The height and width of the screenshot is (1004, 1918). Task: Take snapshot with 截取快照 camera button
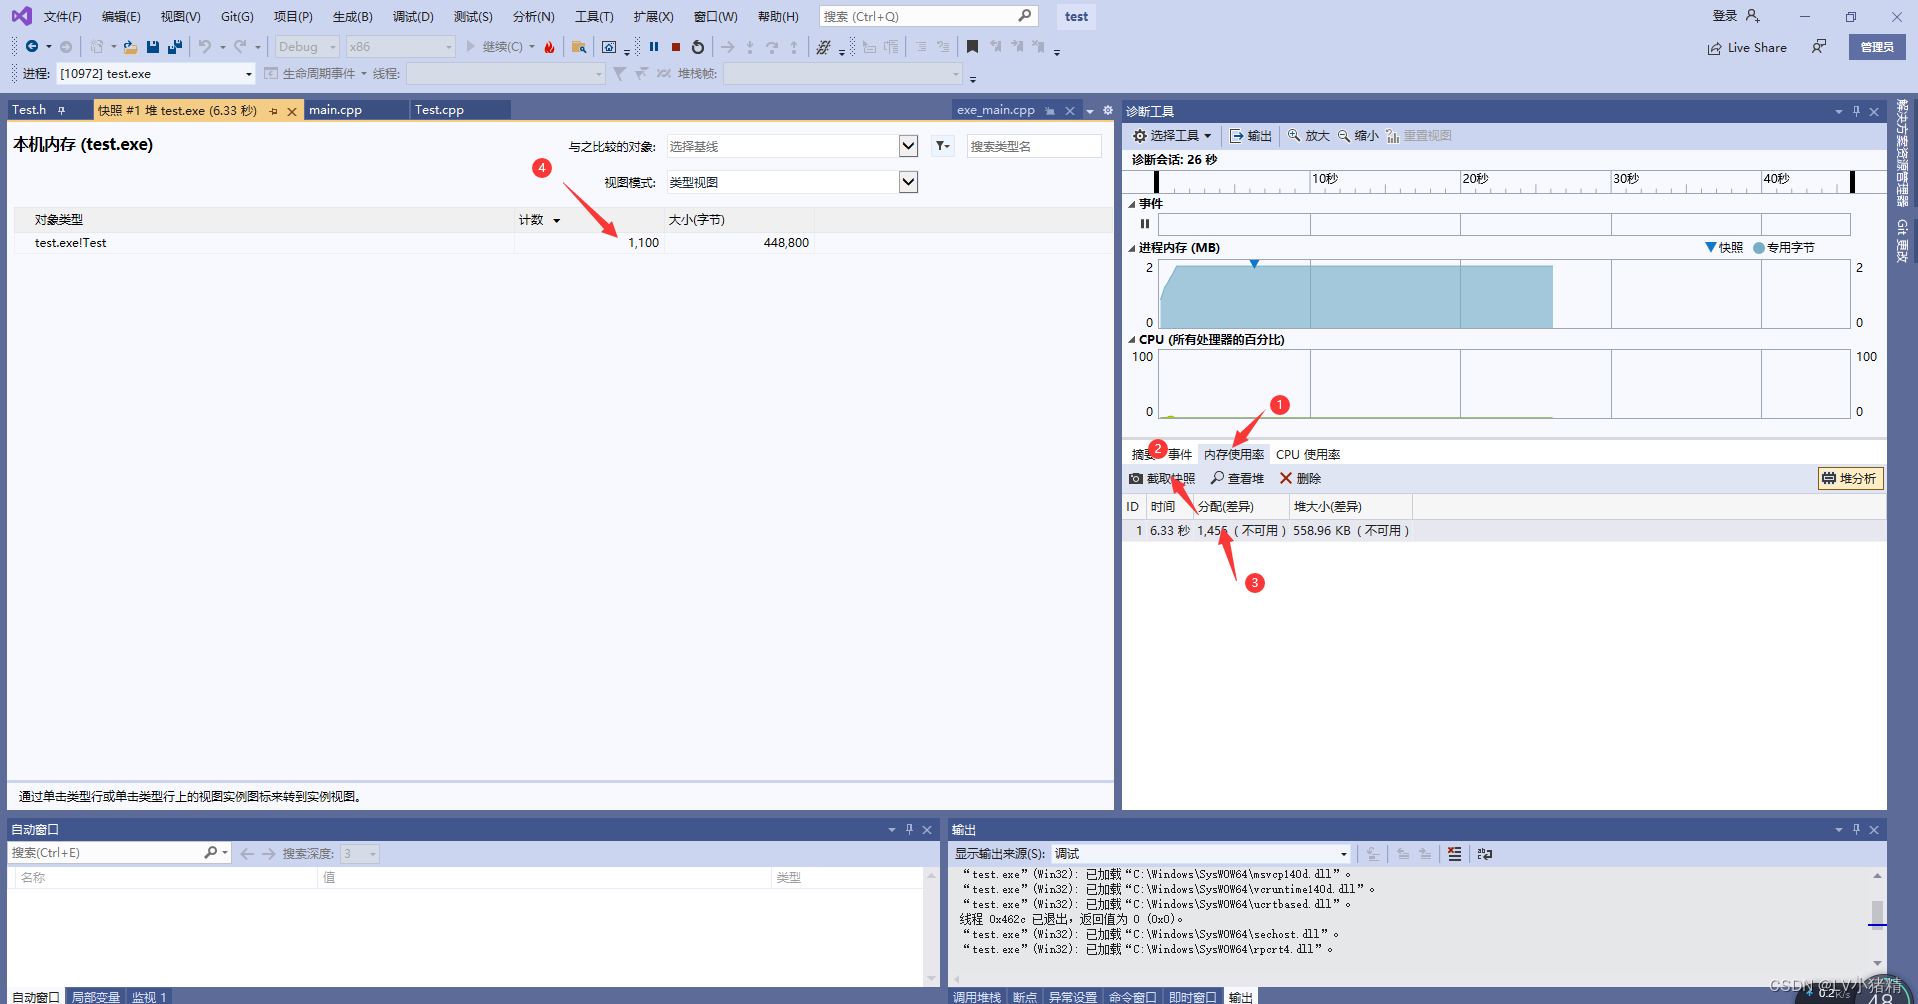point(1162,478)
